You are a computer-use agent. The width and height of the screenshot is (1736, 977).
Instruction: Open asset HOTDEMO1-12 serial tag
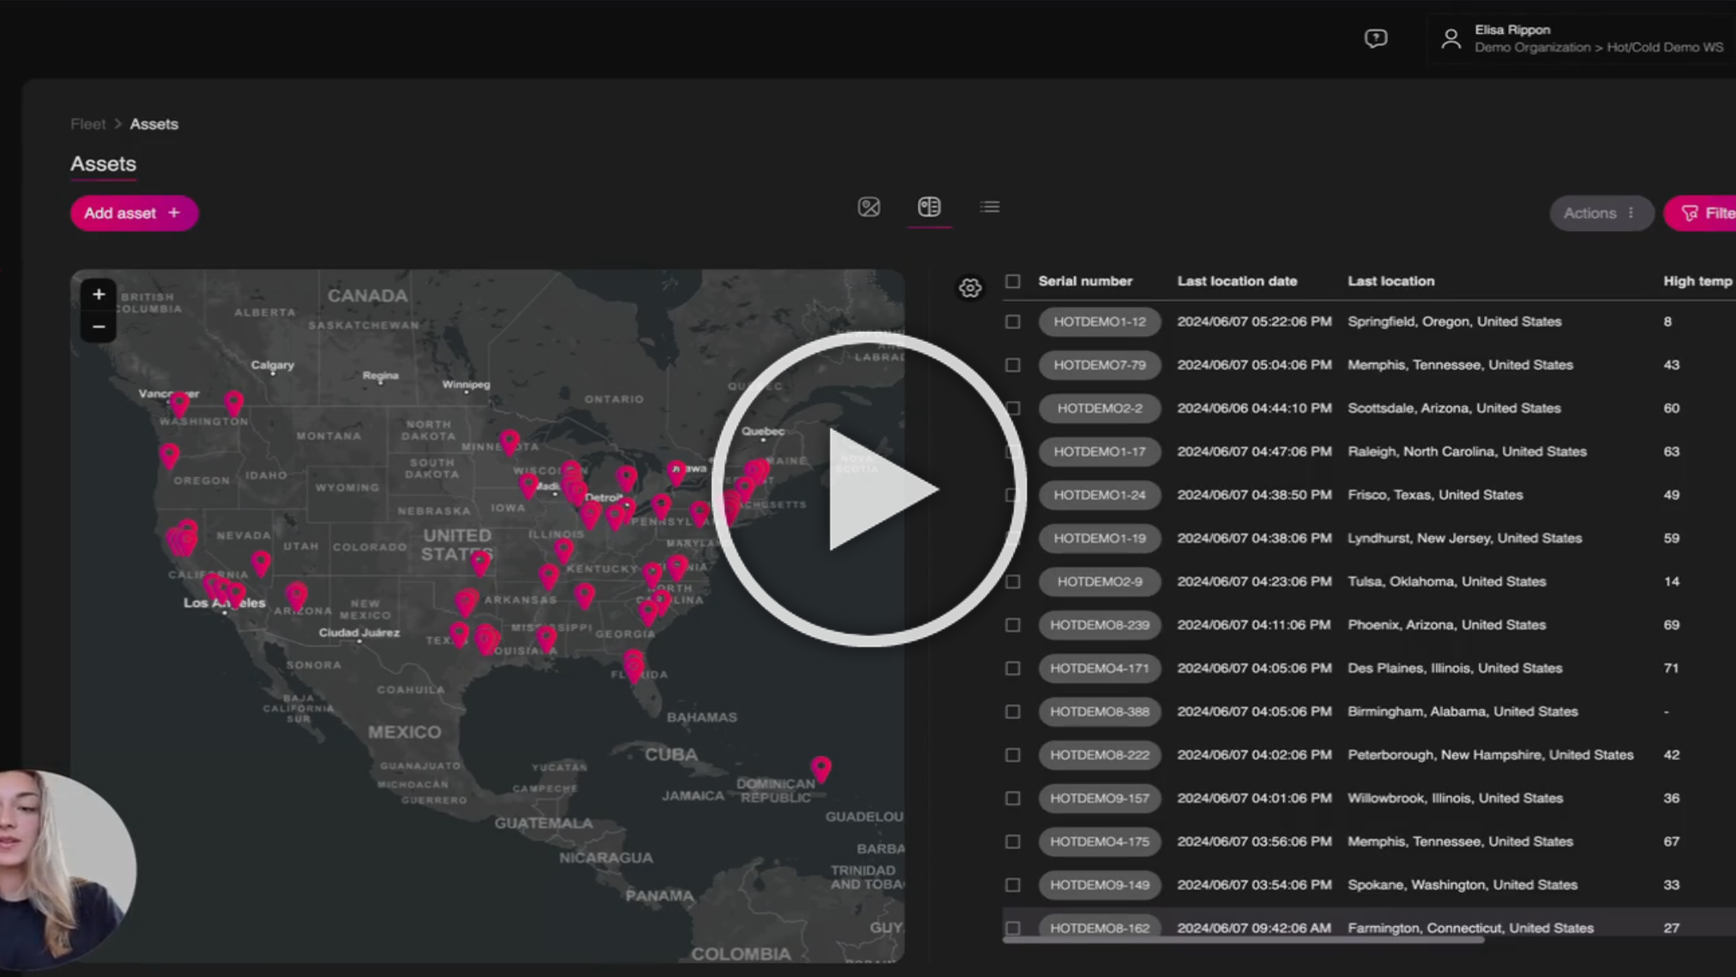tap(1099, 322)
